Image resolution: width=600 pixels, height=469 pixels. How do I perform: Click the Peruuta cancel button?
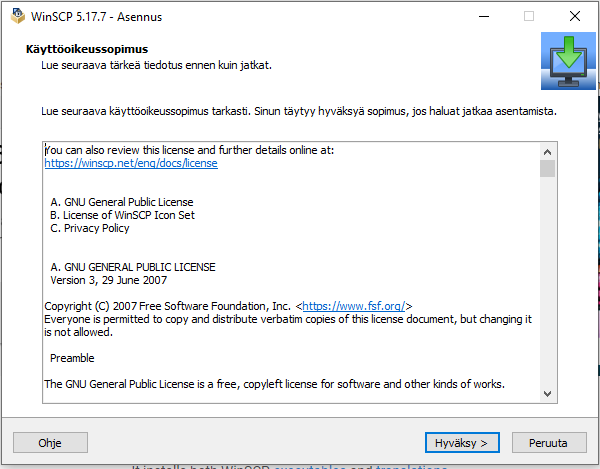pyautogui.click(x=549, y=442)
